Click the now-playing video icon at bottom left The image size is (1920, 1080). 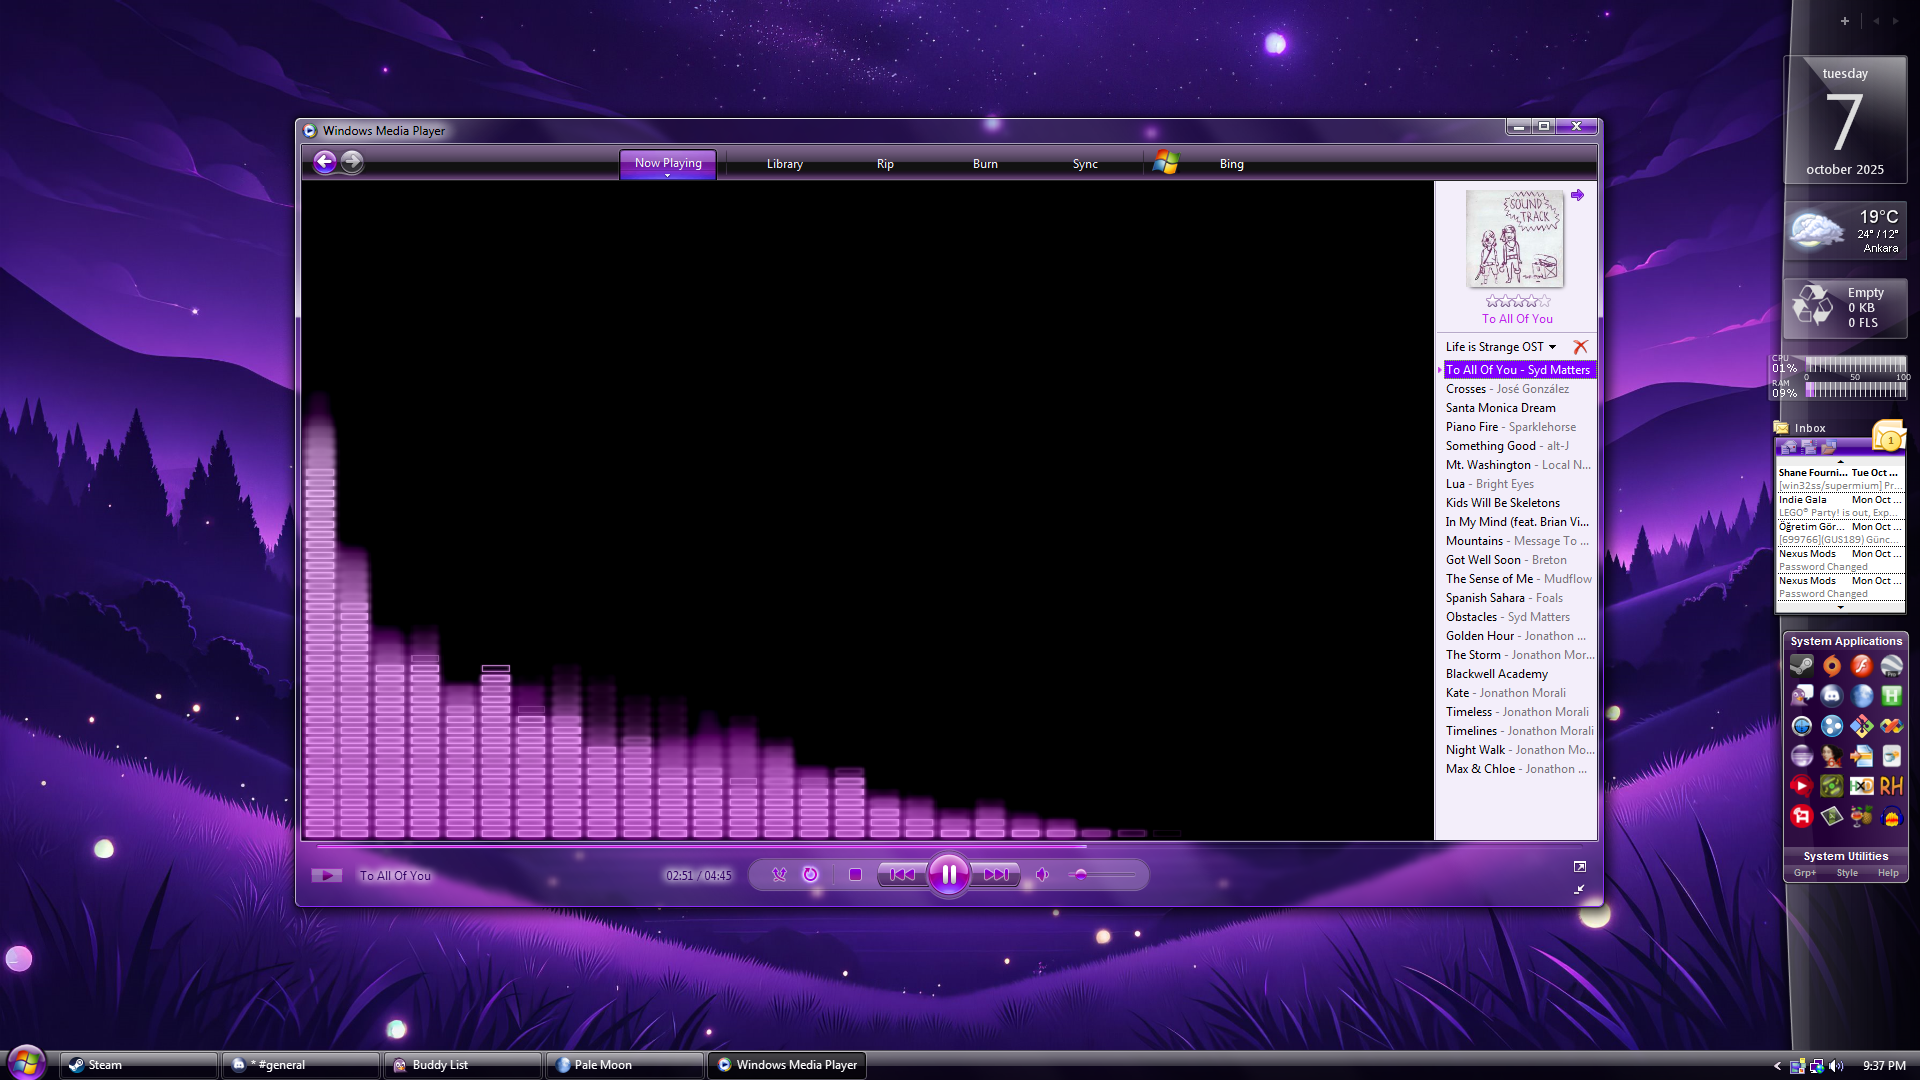pos(326,875)
